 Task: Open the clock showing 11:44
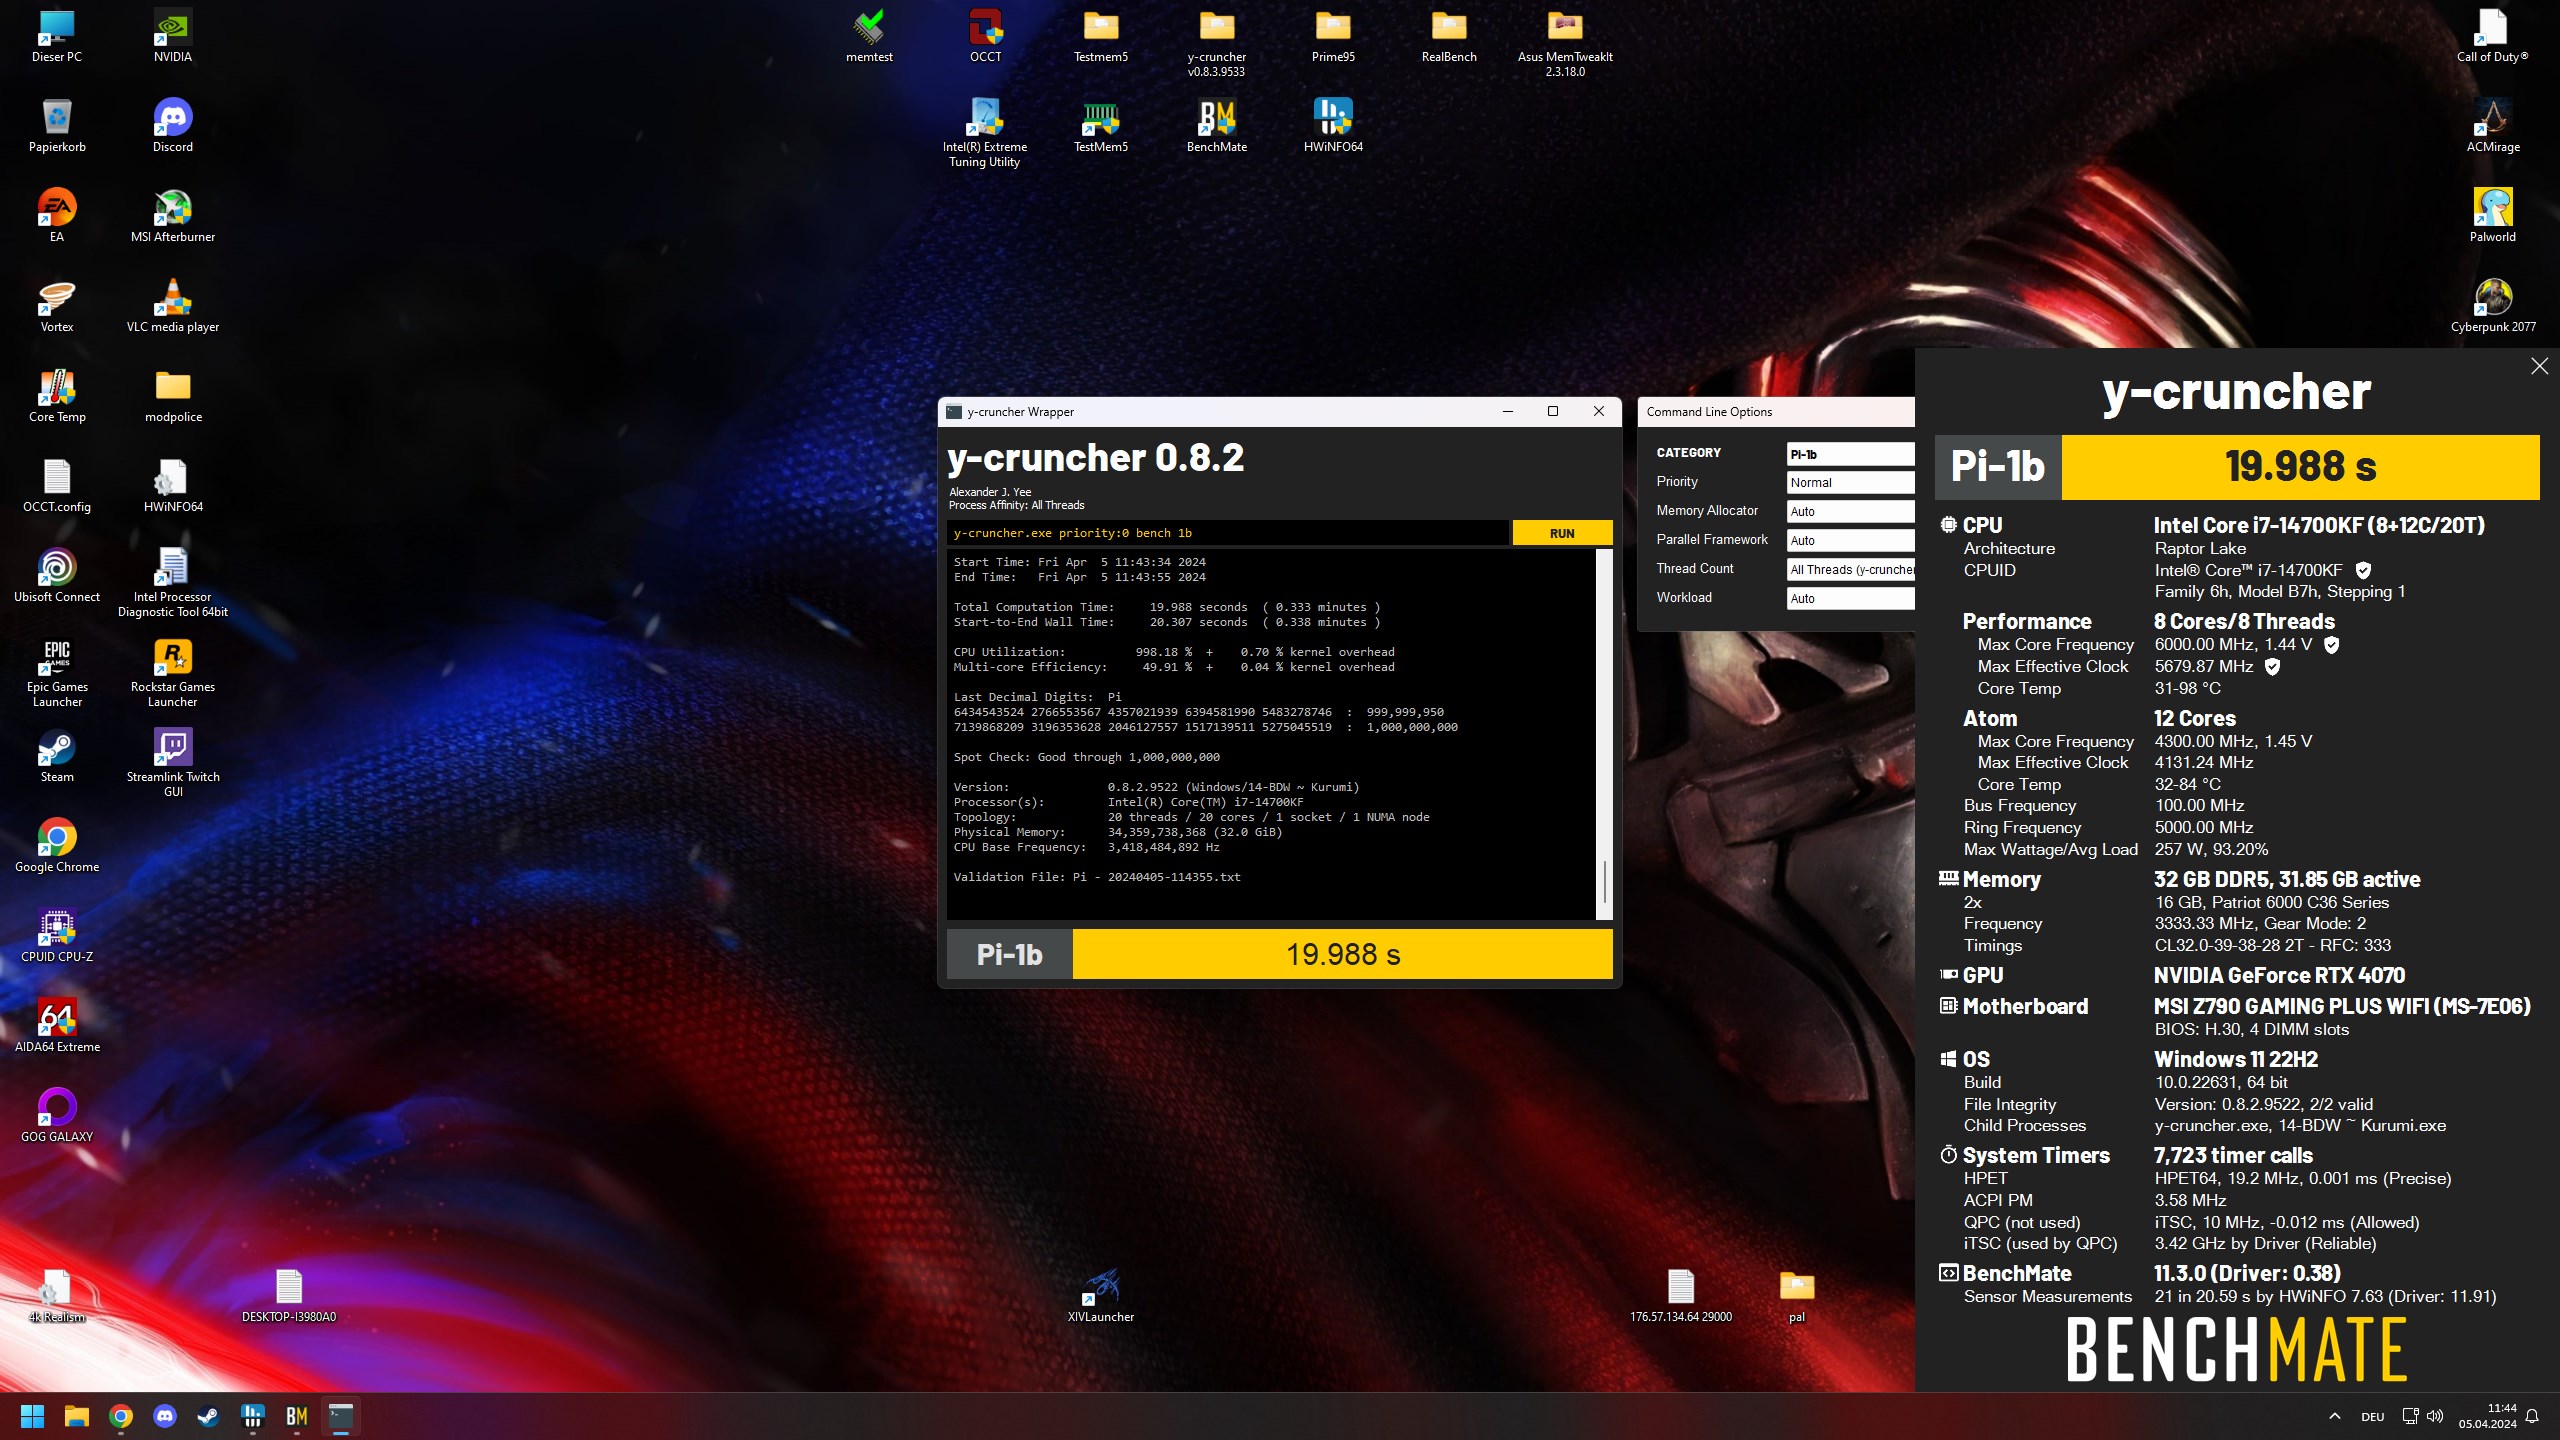2488,1416
